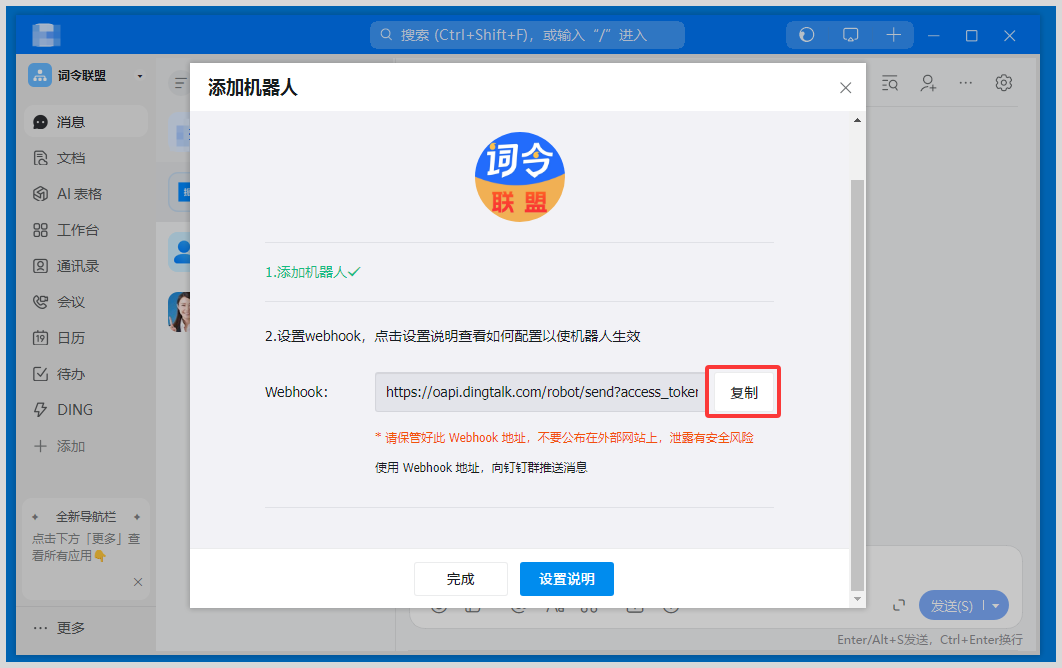Image resolution: width=1062 pixels, height=668 pixels.
Task: Open the 发送 button dropdown arrow
Action: (996, 606)
